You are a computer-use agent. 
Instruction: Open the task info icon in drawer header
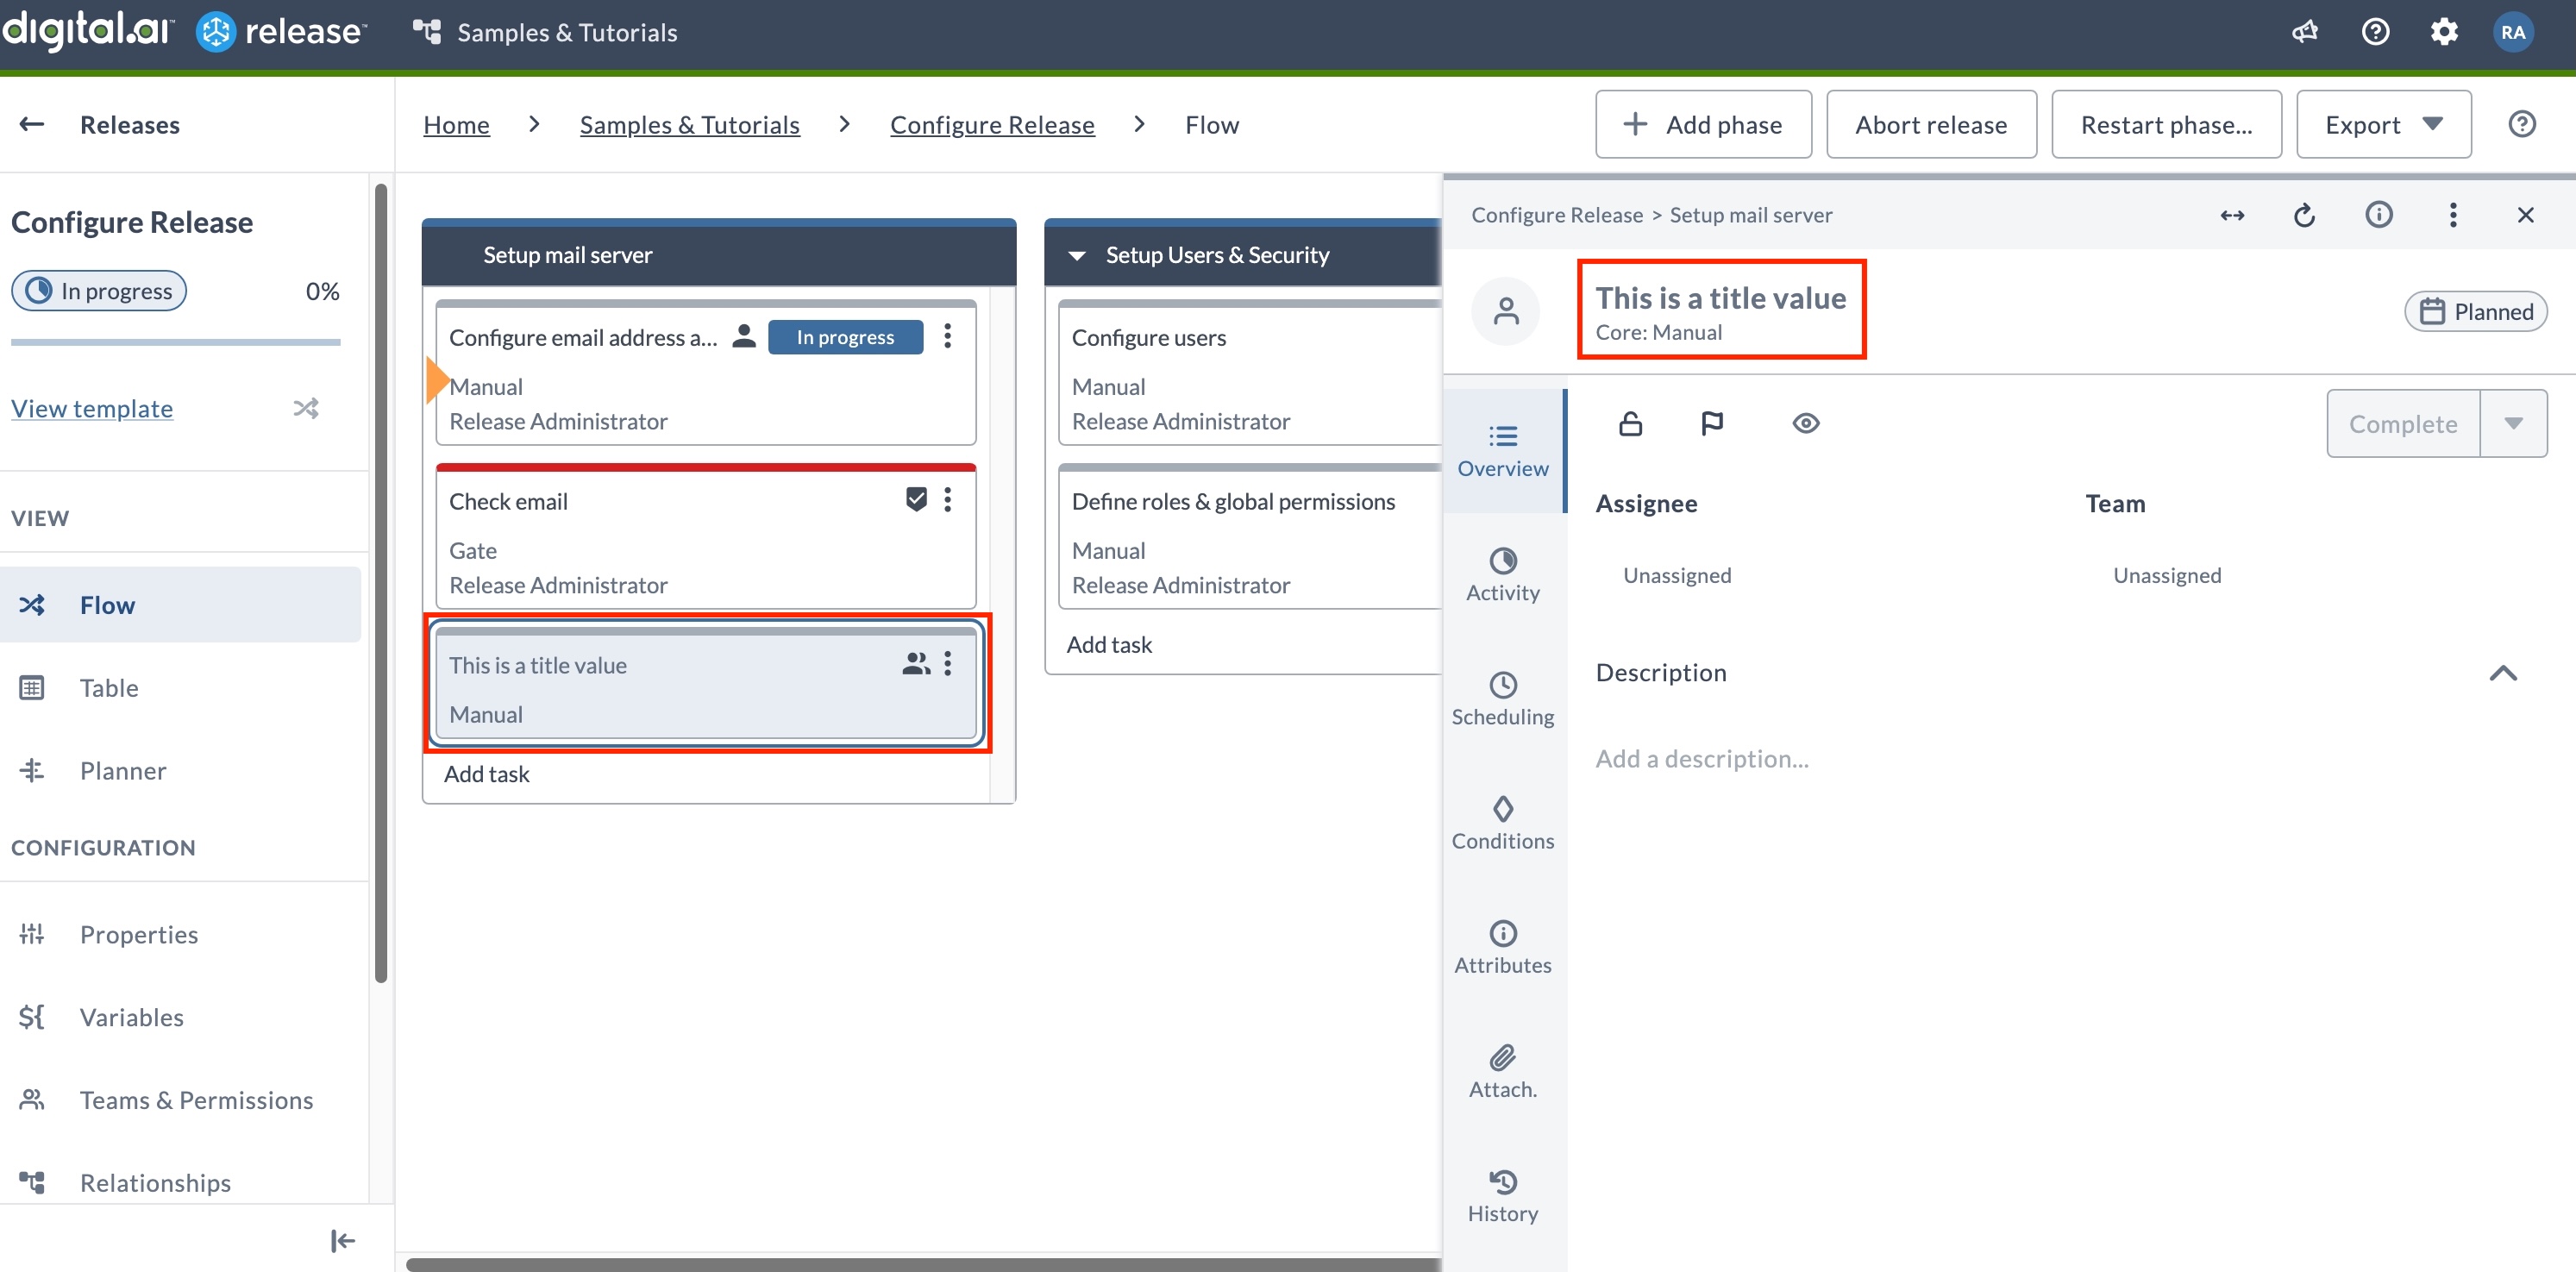(2379, 215)
